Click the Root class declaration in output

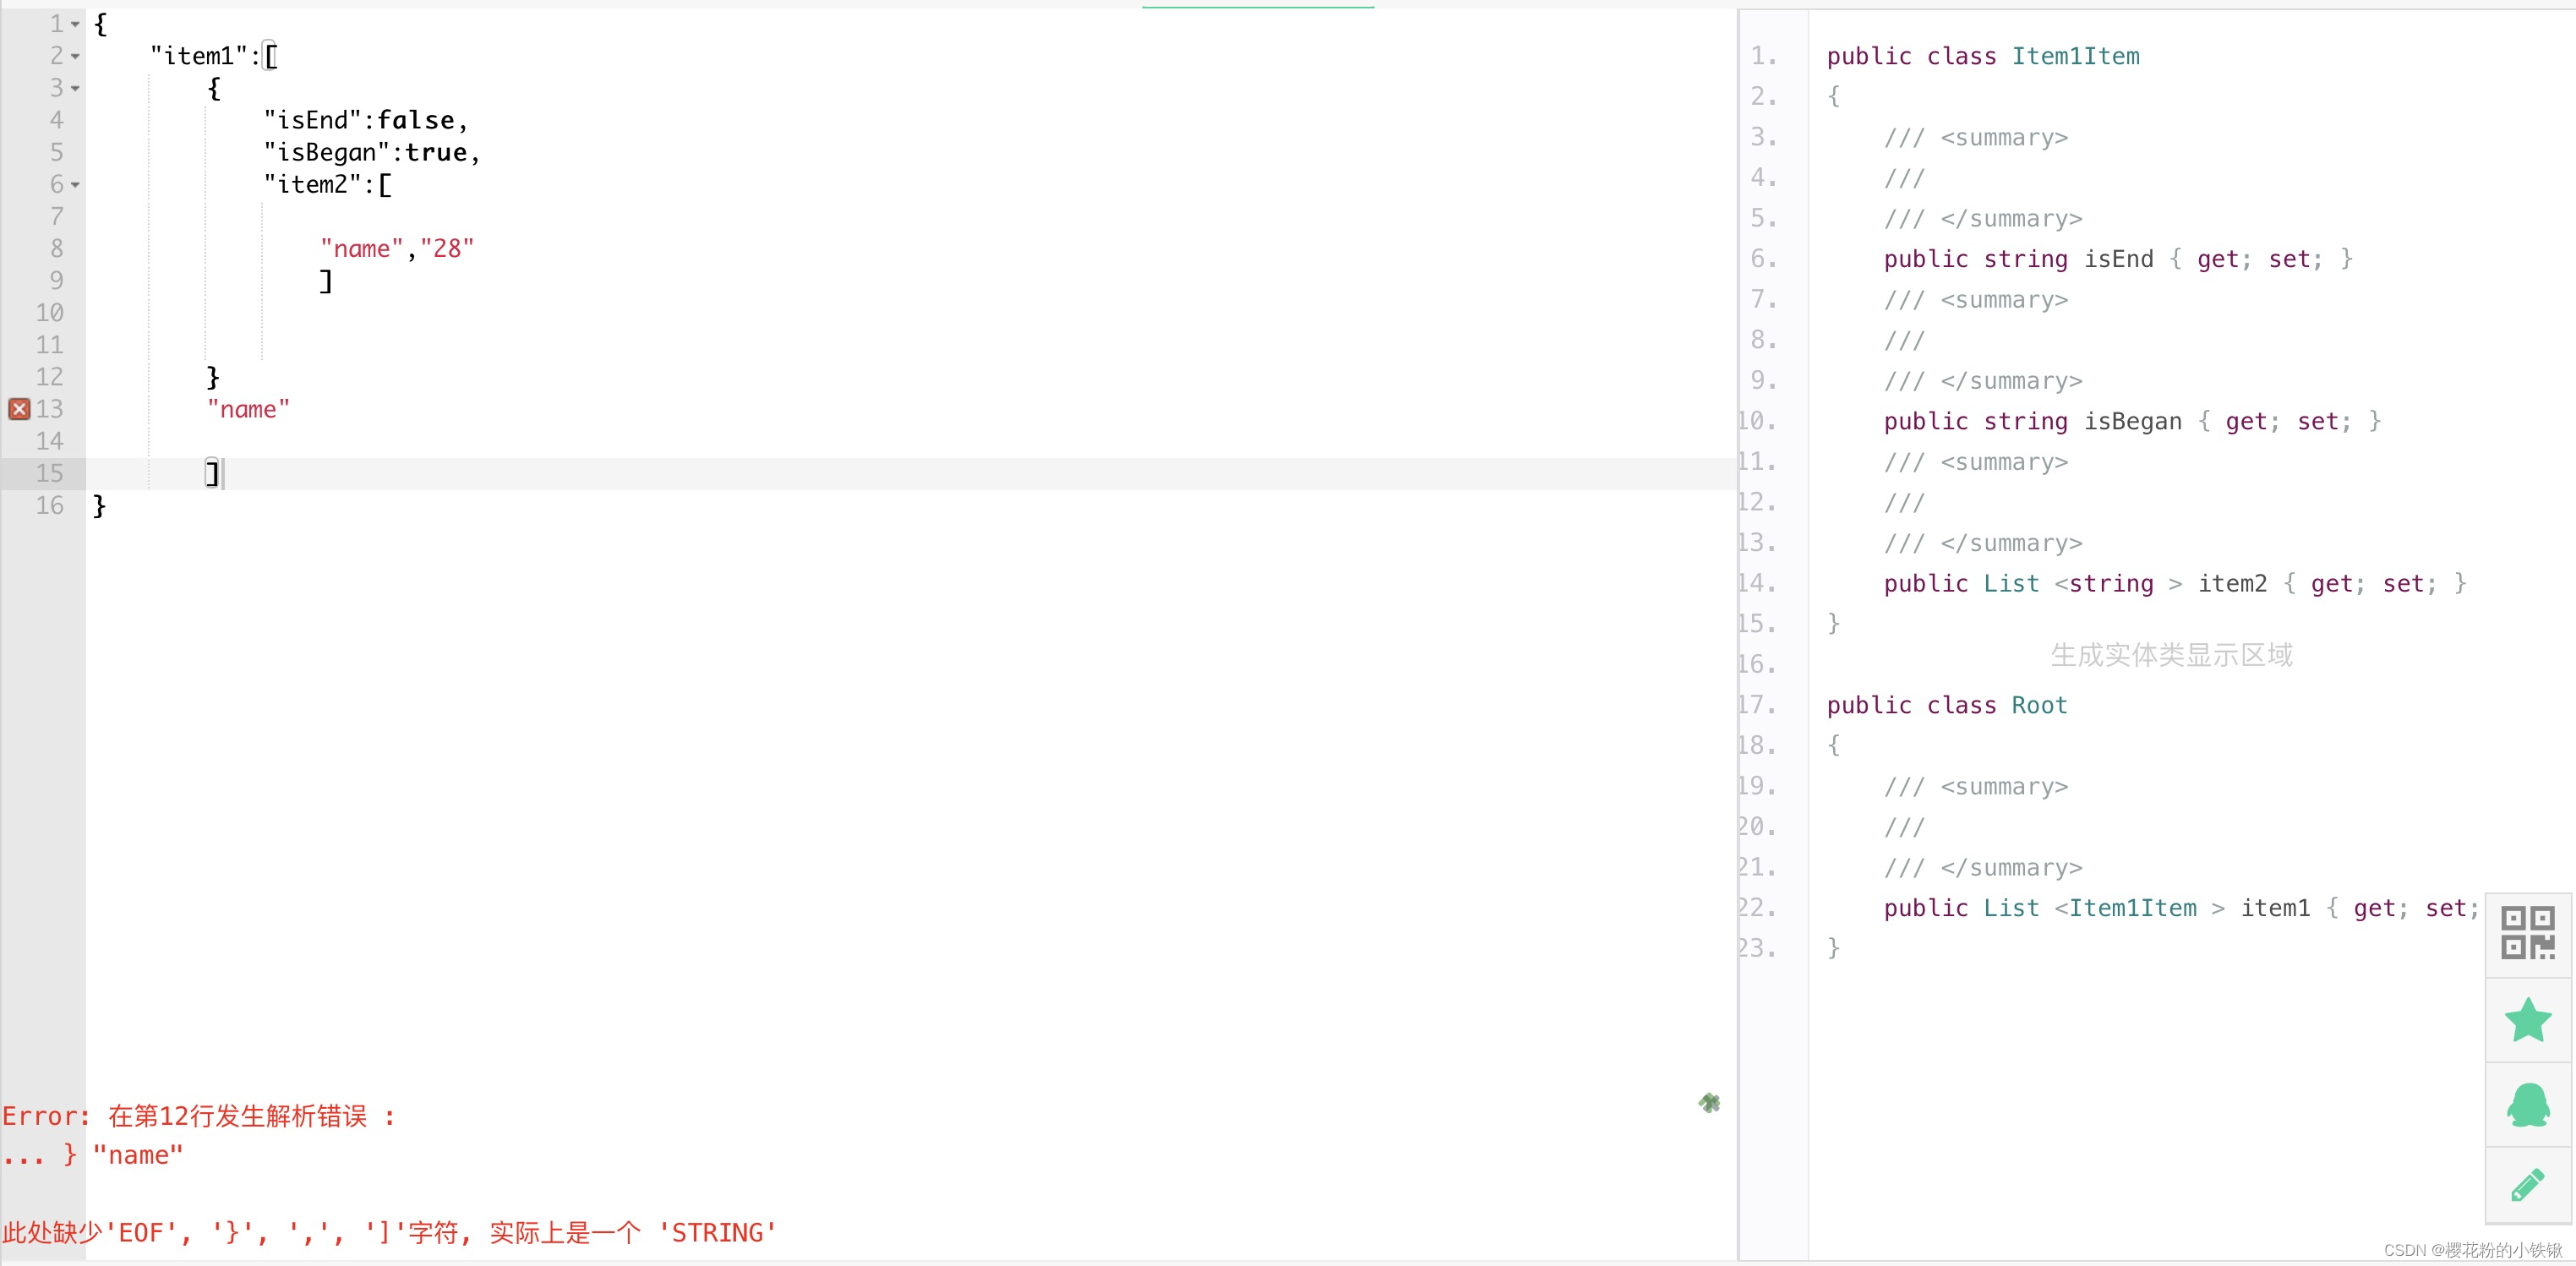pyautogui.click(x=1947, y=705)
